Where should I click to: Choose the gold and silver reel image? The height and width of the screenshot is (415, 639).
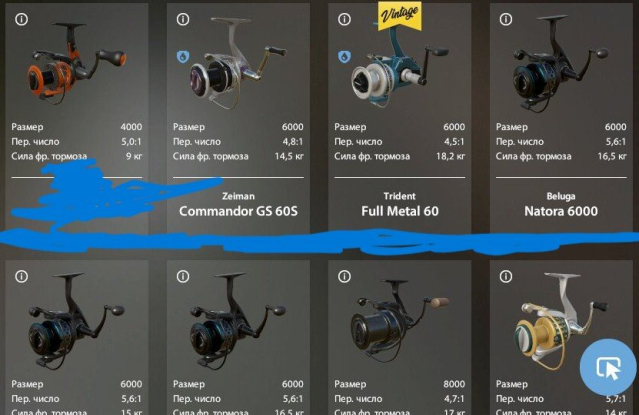click(x=561, y=320)
